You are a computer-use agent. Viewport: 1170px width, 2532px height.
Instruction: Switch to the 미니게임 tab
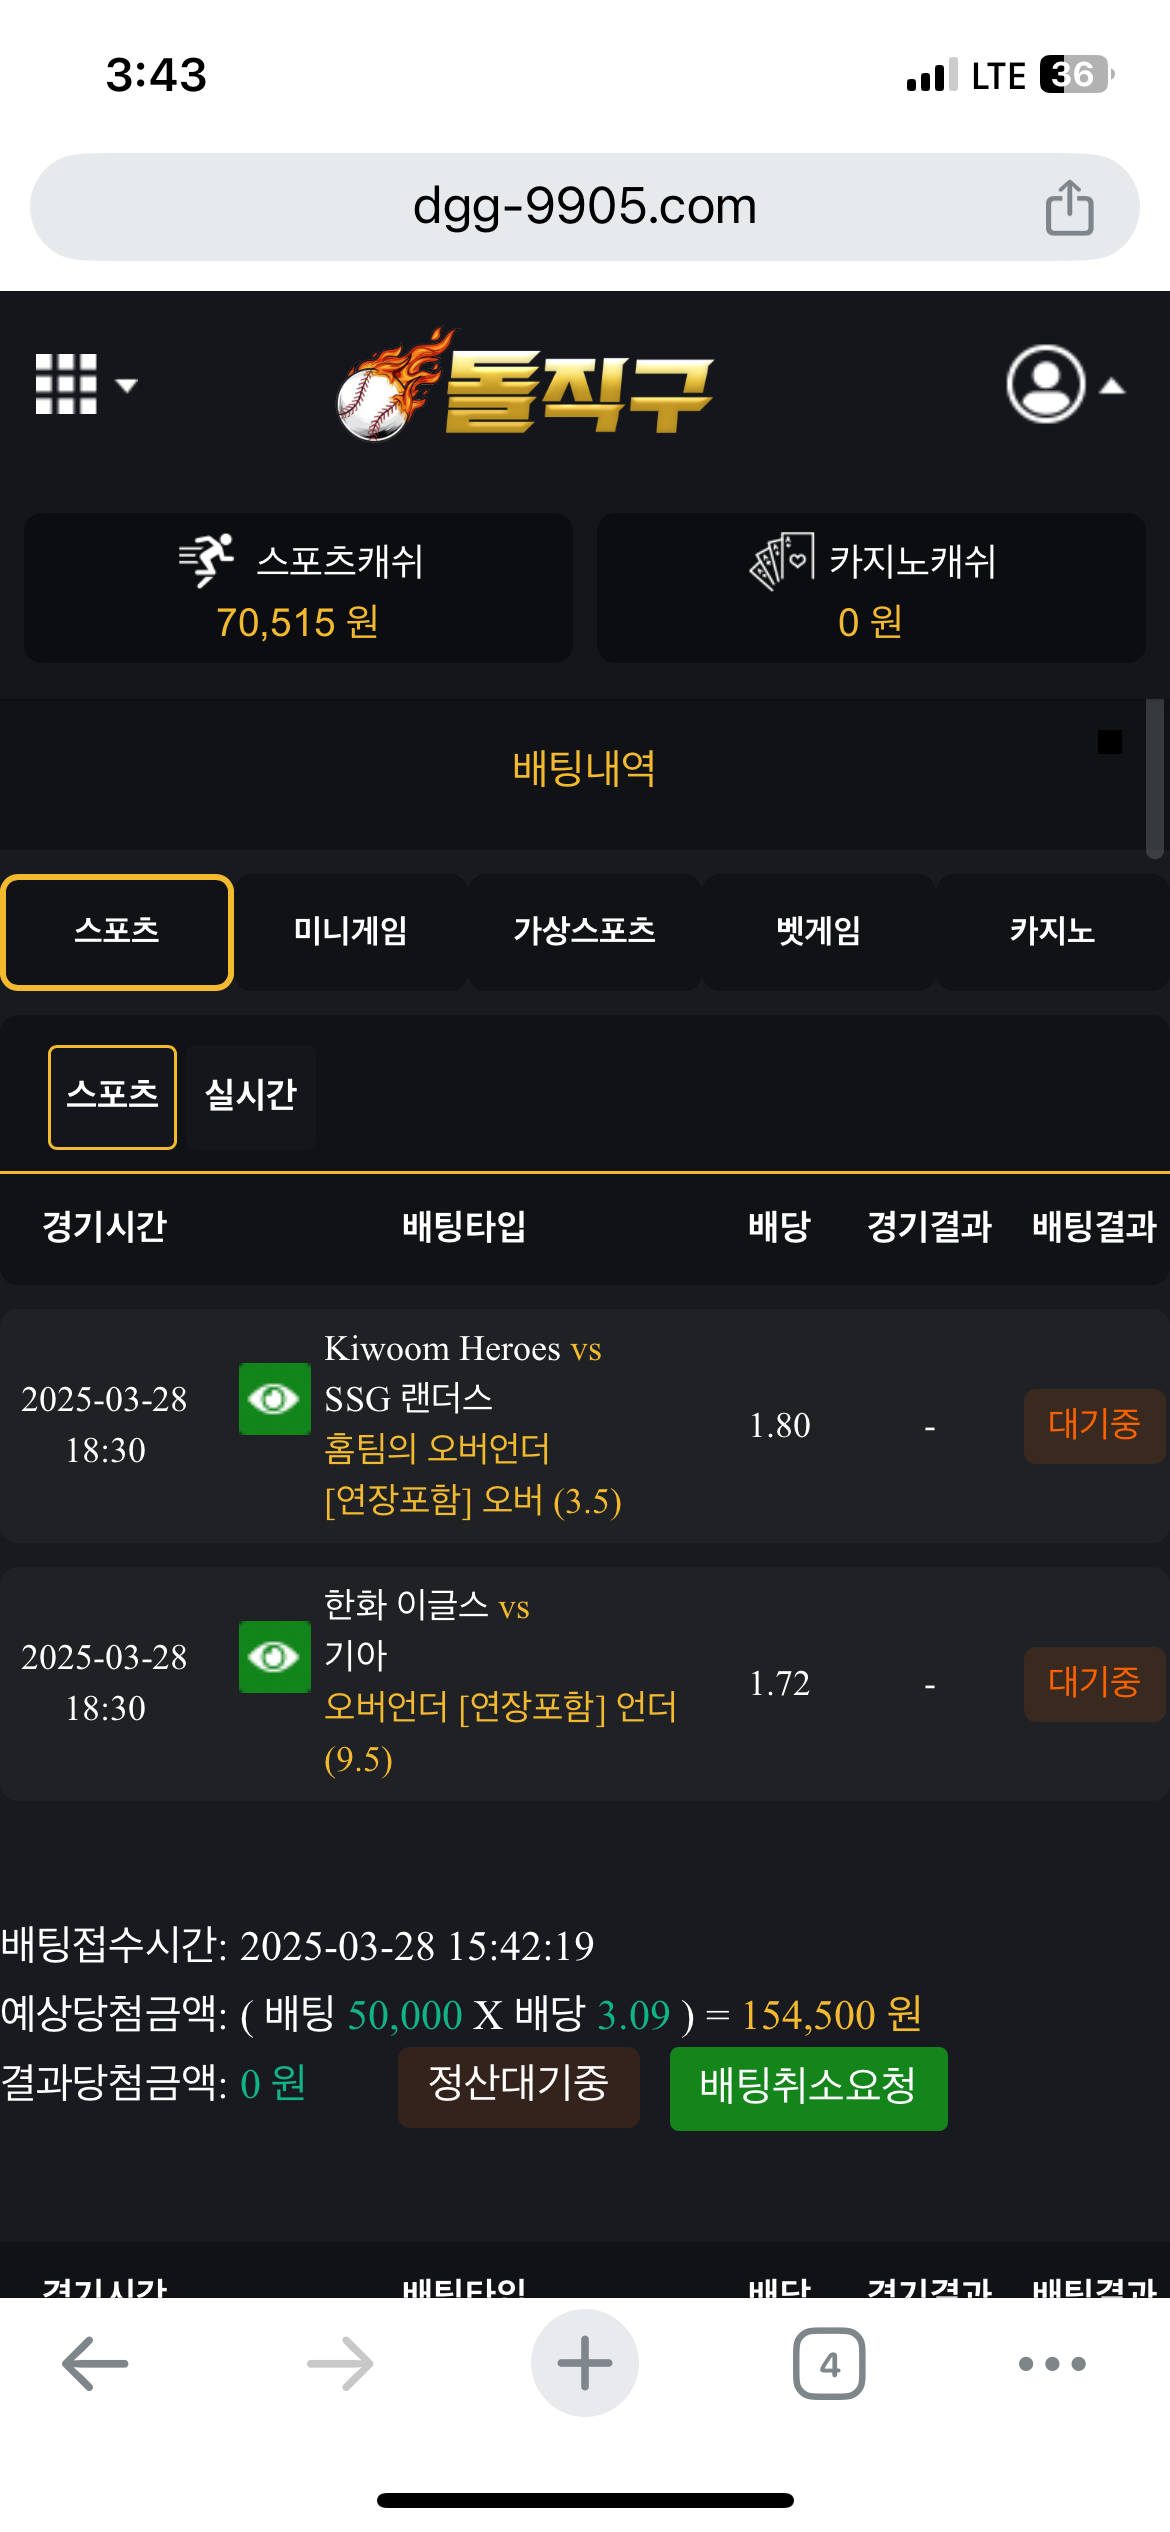click(350, 932)
